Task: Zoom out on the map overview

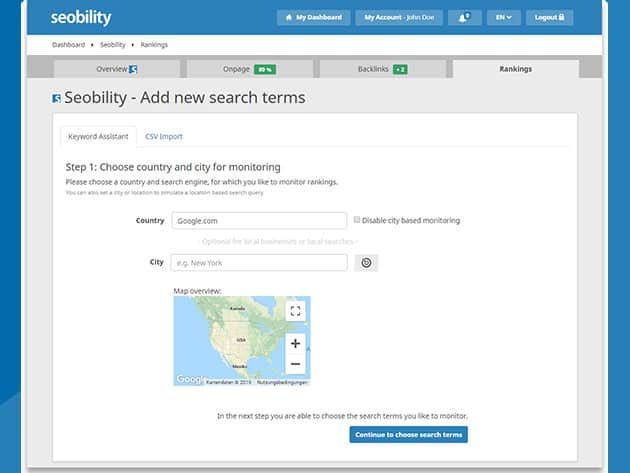Action: click(295, 364)
